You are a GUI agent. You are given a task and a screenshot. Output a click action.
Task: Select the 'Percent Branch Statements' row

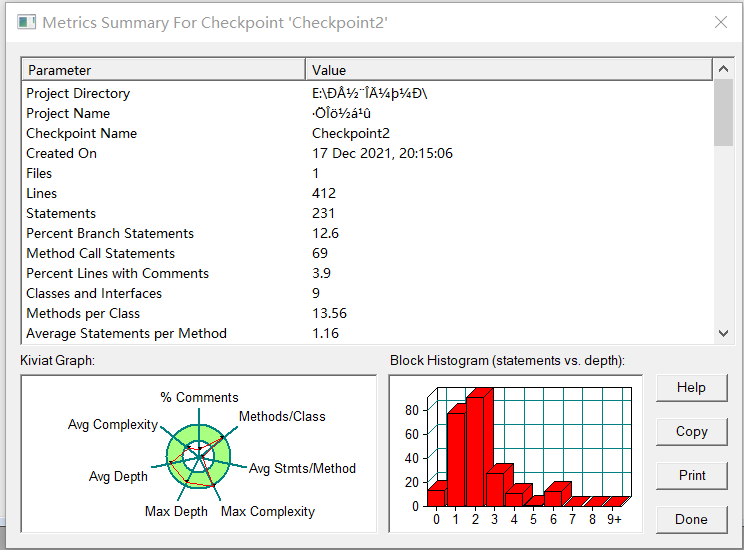coord(368,233)
